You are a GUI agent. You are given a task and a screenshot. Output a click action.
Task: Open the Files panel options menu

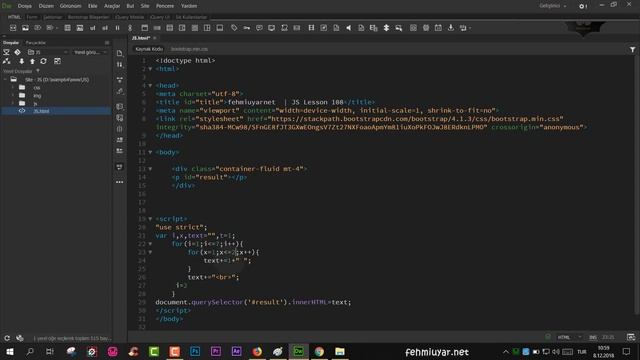107,42
